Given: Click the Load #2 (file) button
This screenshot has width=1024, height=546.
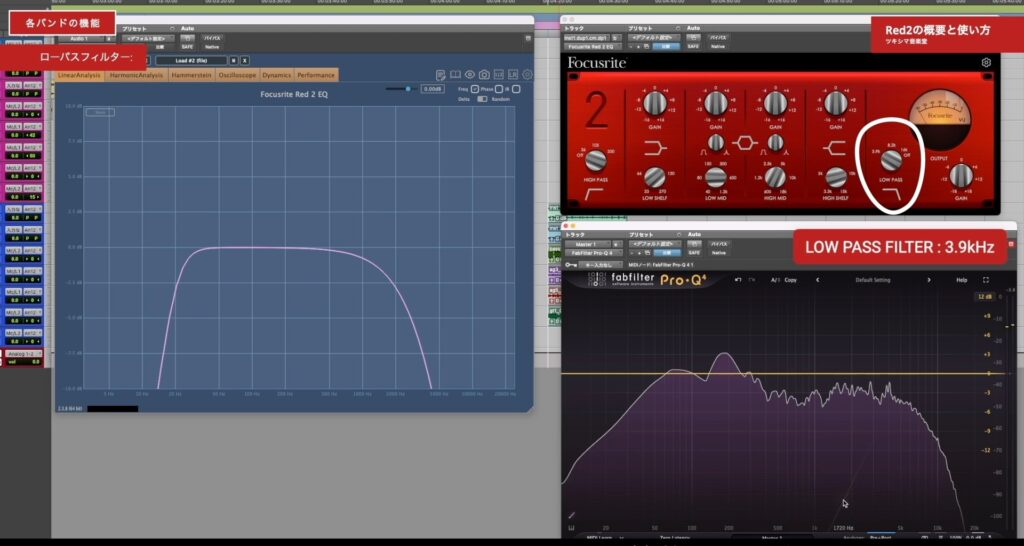Looking at the screenshot, I should click(191, 61).
